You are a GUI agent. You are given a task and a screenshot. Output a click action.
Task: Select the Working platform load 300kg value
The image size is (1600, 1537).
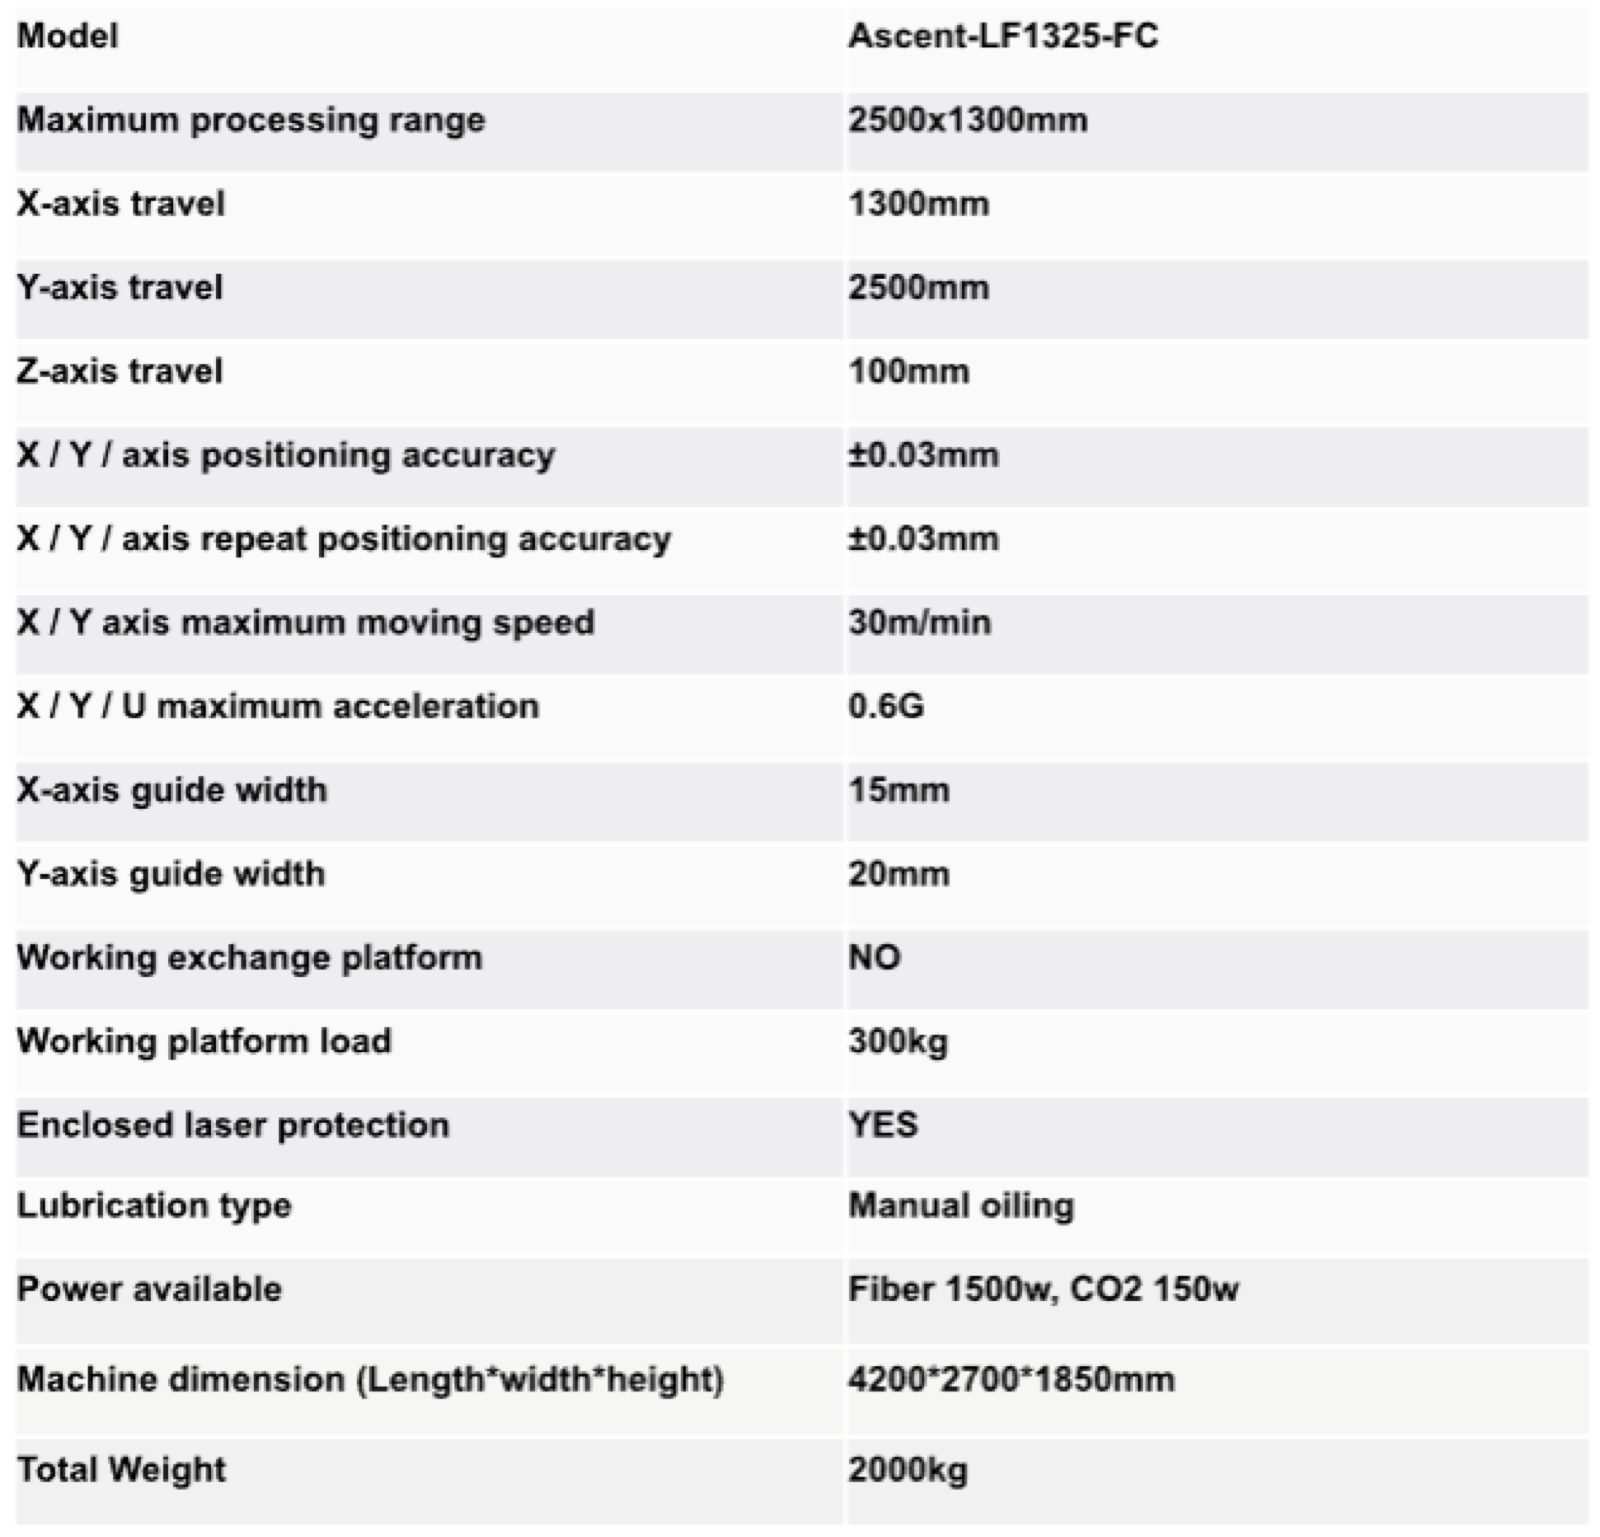click(898, 1043)
